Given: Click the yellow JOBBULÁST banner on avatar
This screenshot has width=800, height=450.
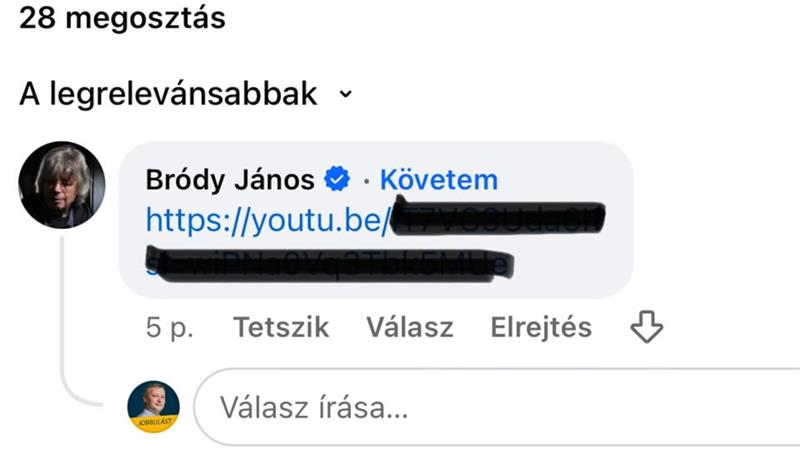Looking at the screenshot, I should click(x=154, y=423).
